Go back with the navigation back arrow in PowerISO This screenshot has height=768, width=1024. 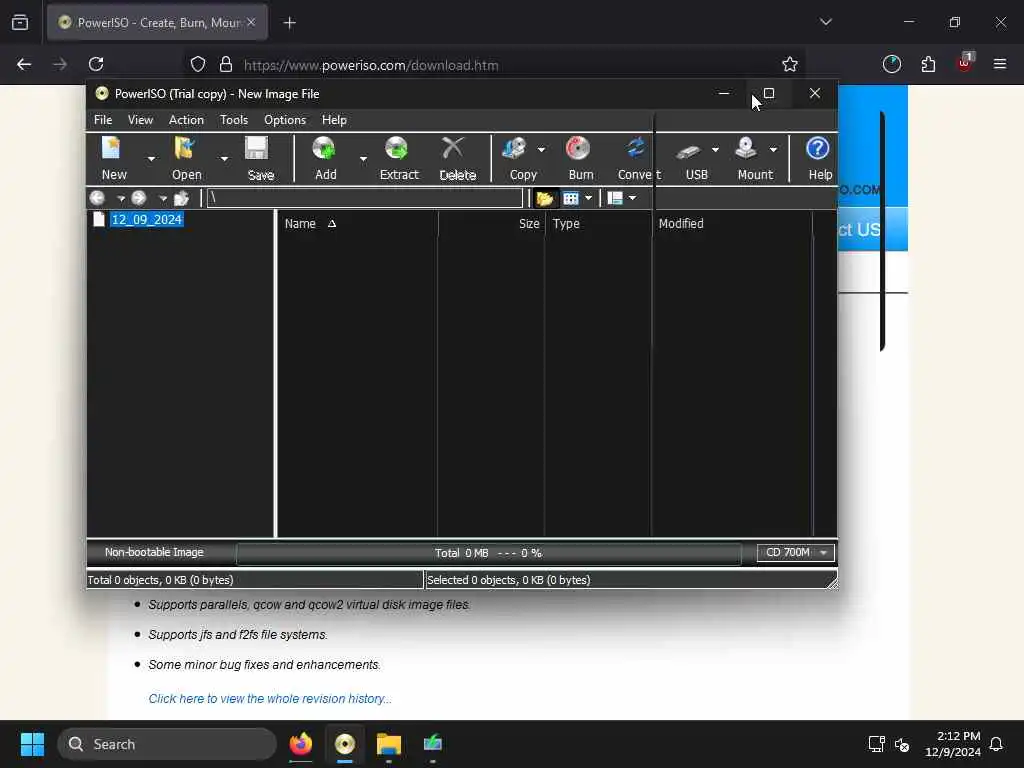97,198
